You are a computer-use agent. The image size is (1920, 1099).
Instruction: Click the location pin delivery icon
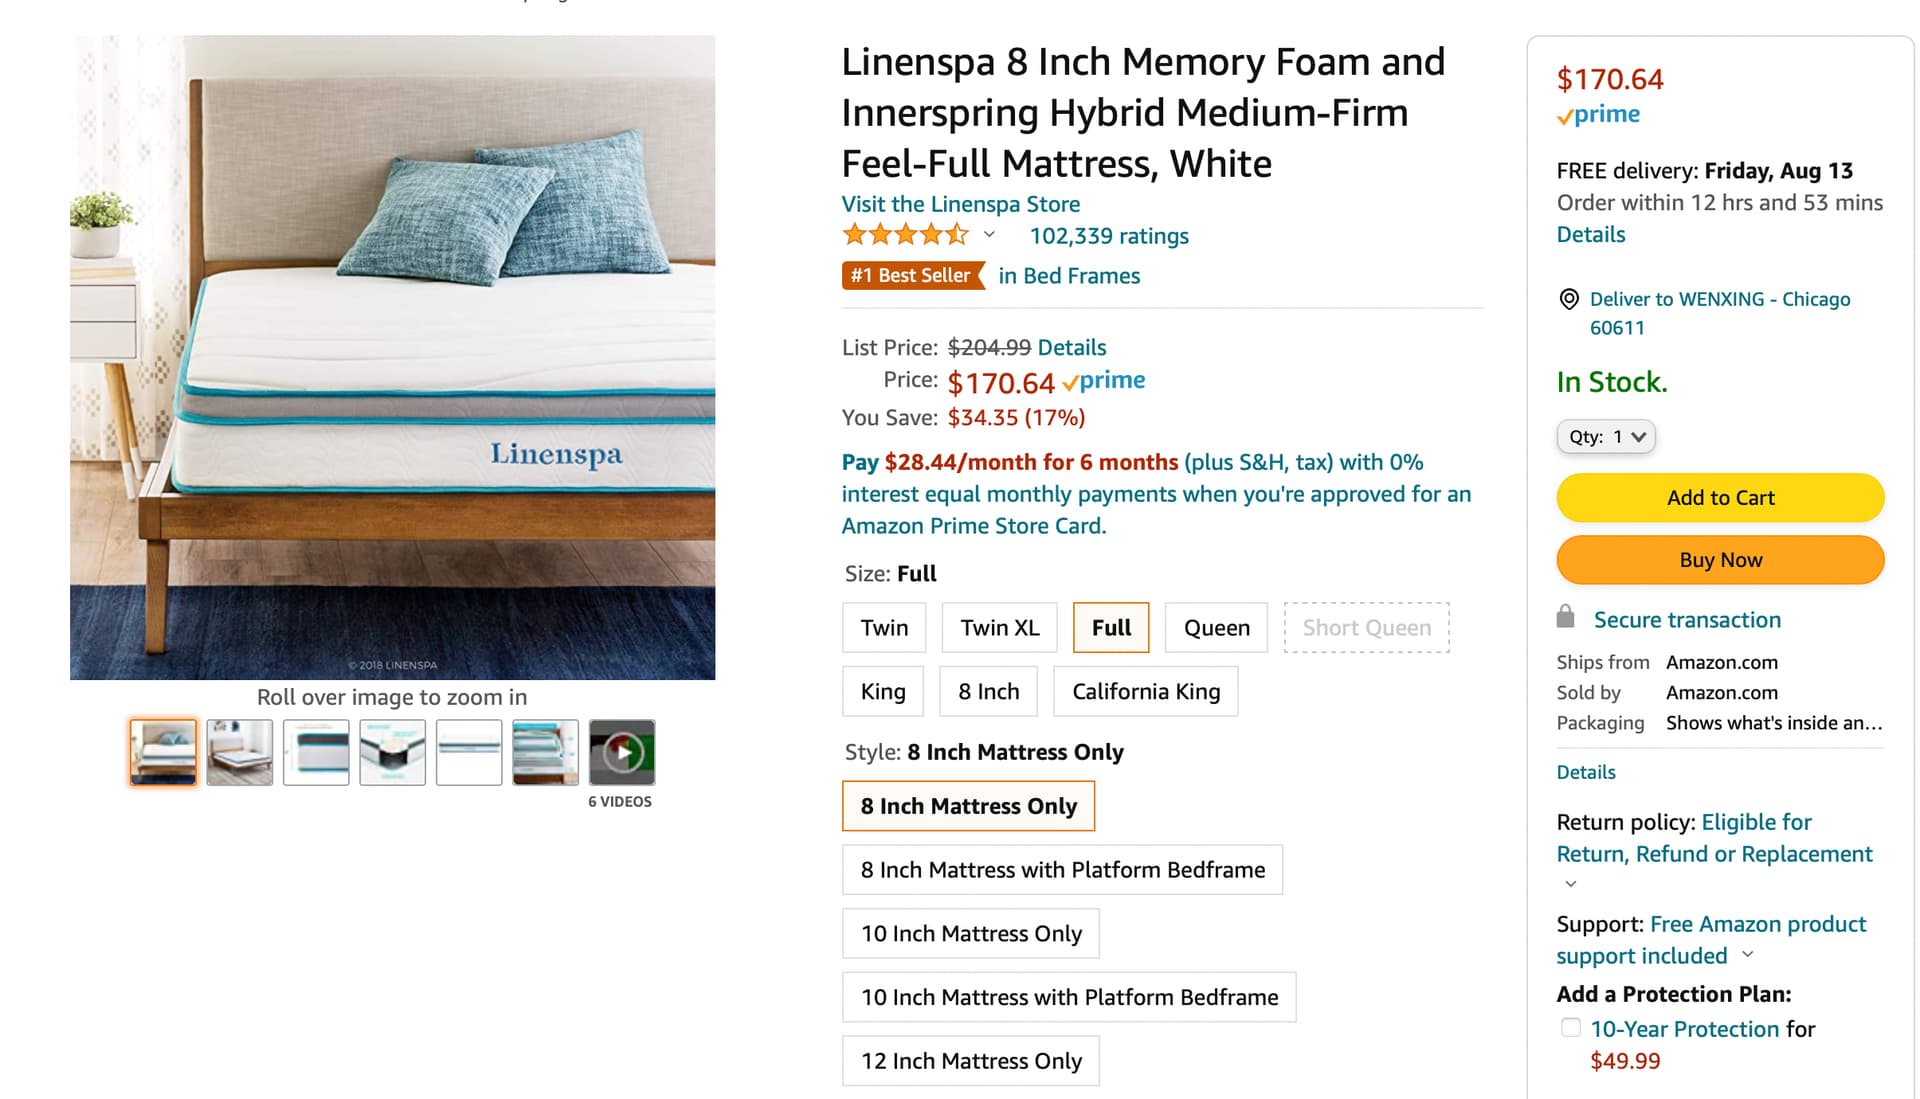pos(1569,299)
